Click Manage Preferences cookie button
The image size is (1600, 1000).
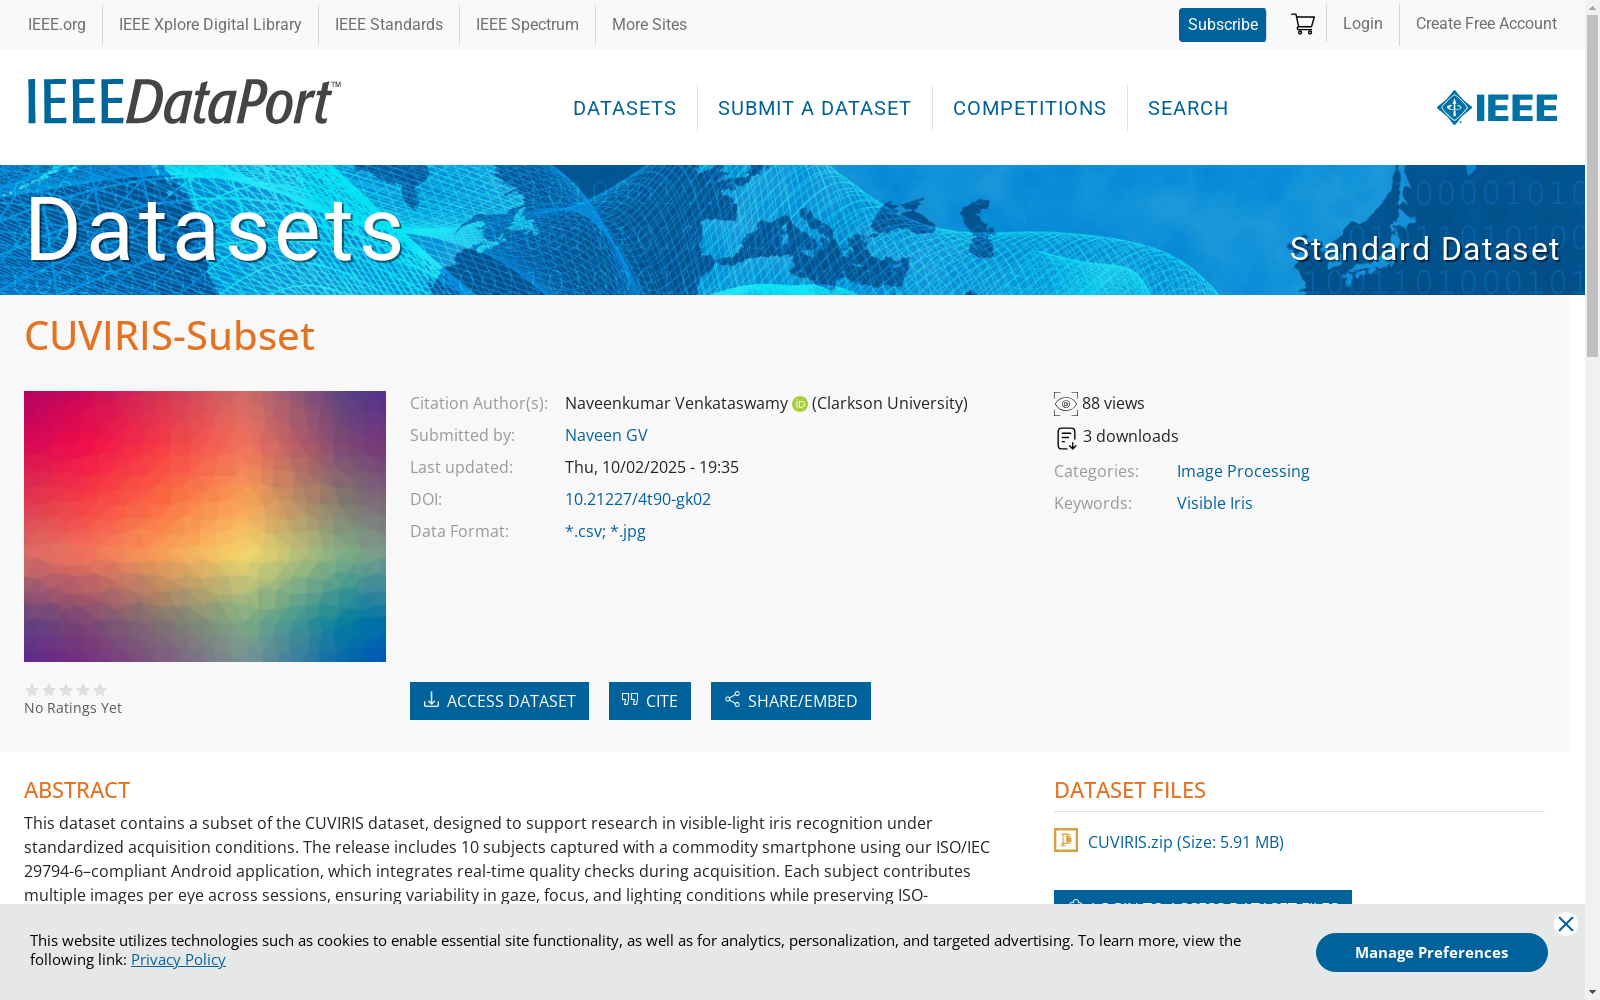click(1431, 952)
